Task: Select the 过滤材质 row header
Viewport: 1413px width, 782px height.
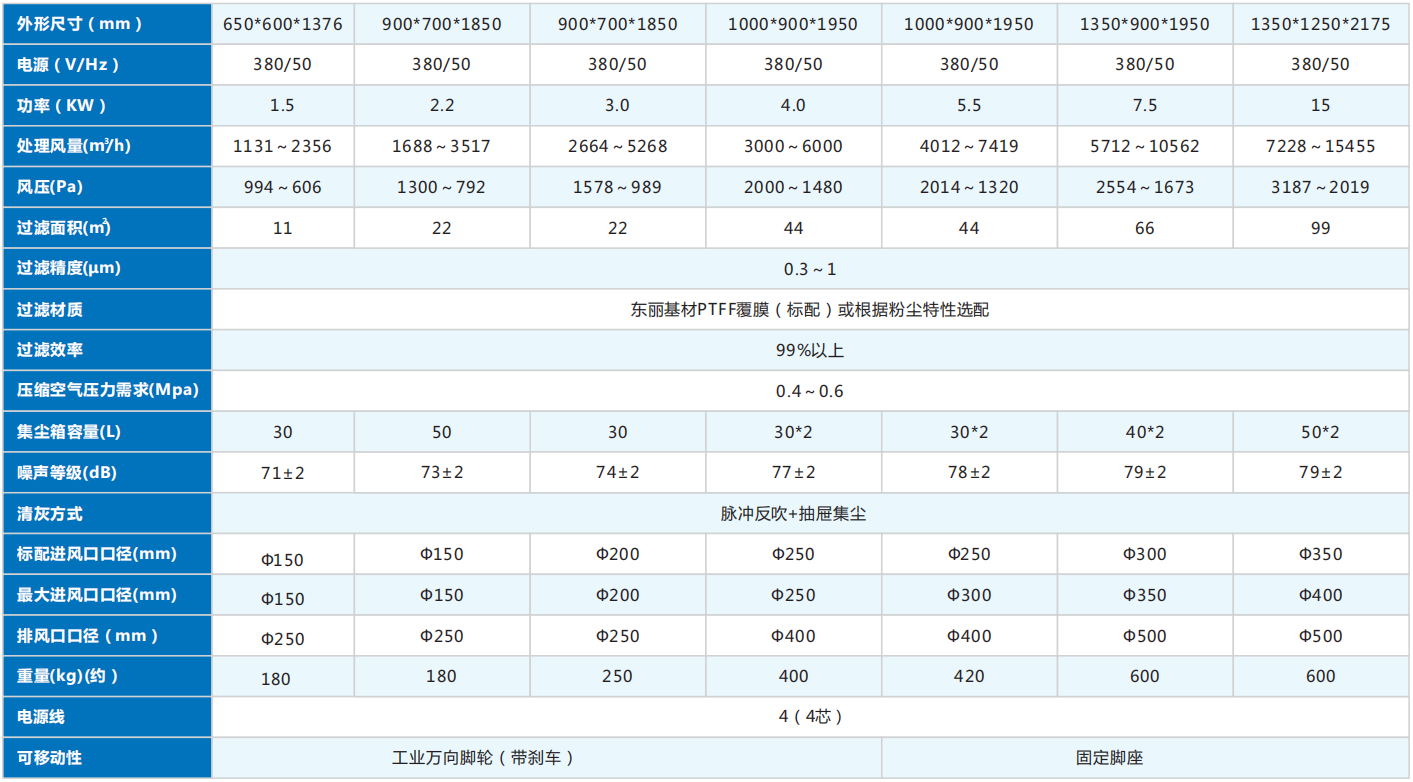Action: 106,310
